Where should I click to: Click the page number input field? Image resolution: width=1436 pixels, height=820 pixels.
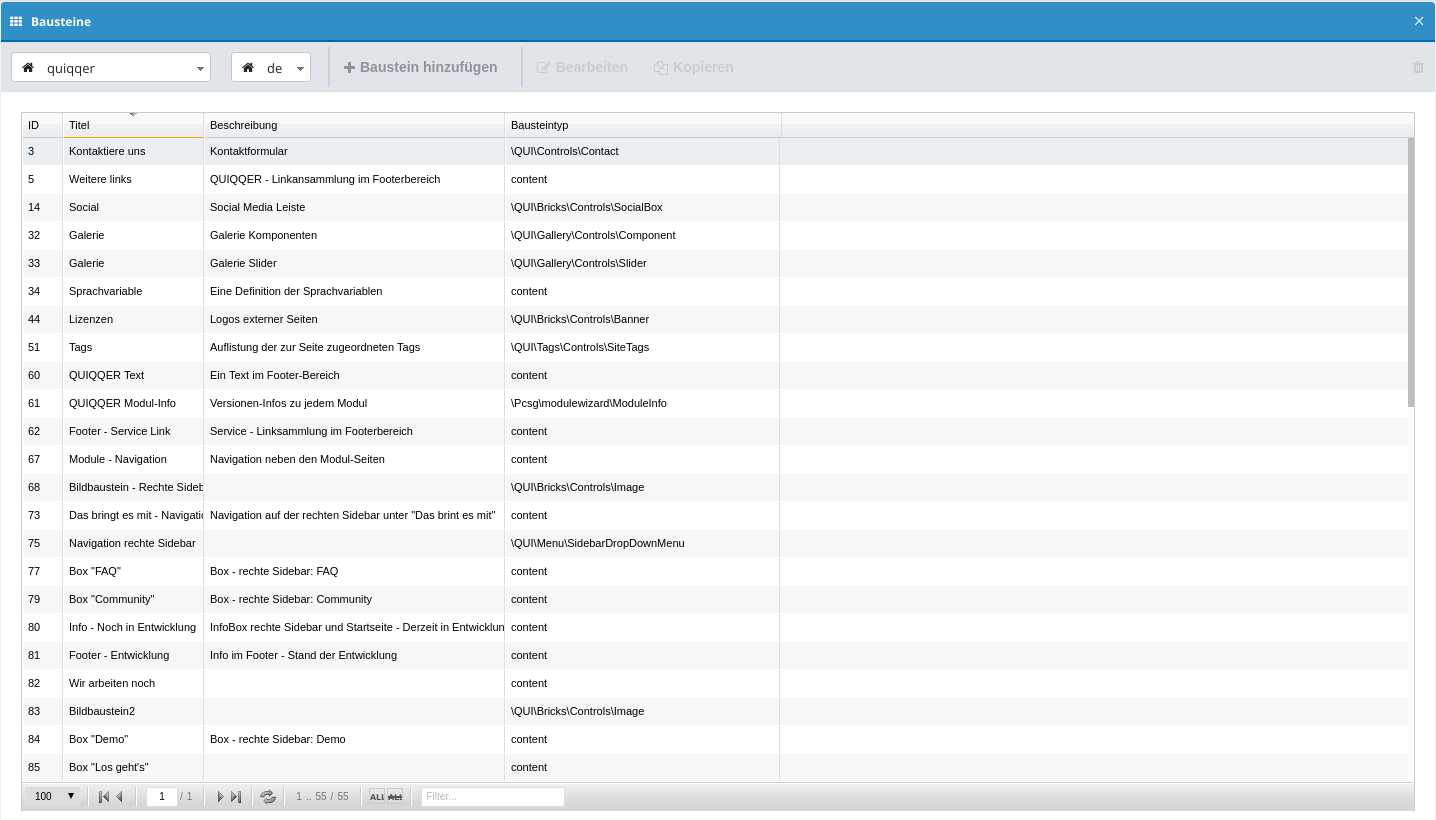pos(161,797)
